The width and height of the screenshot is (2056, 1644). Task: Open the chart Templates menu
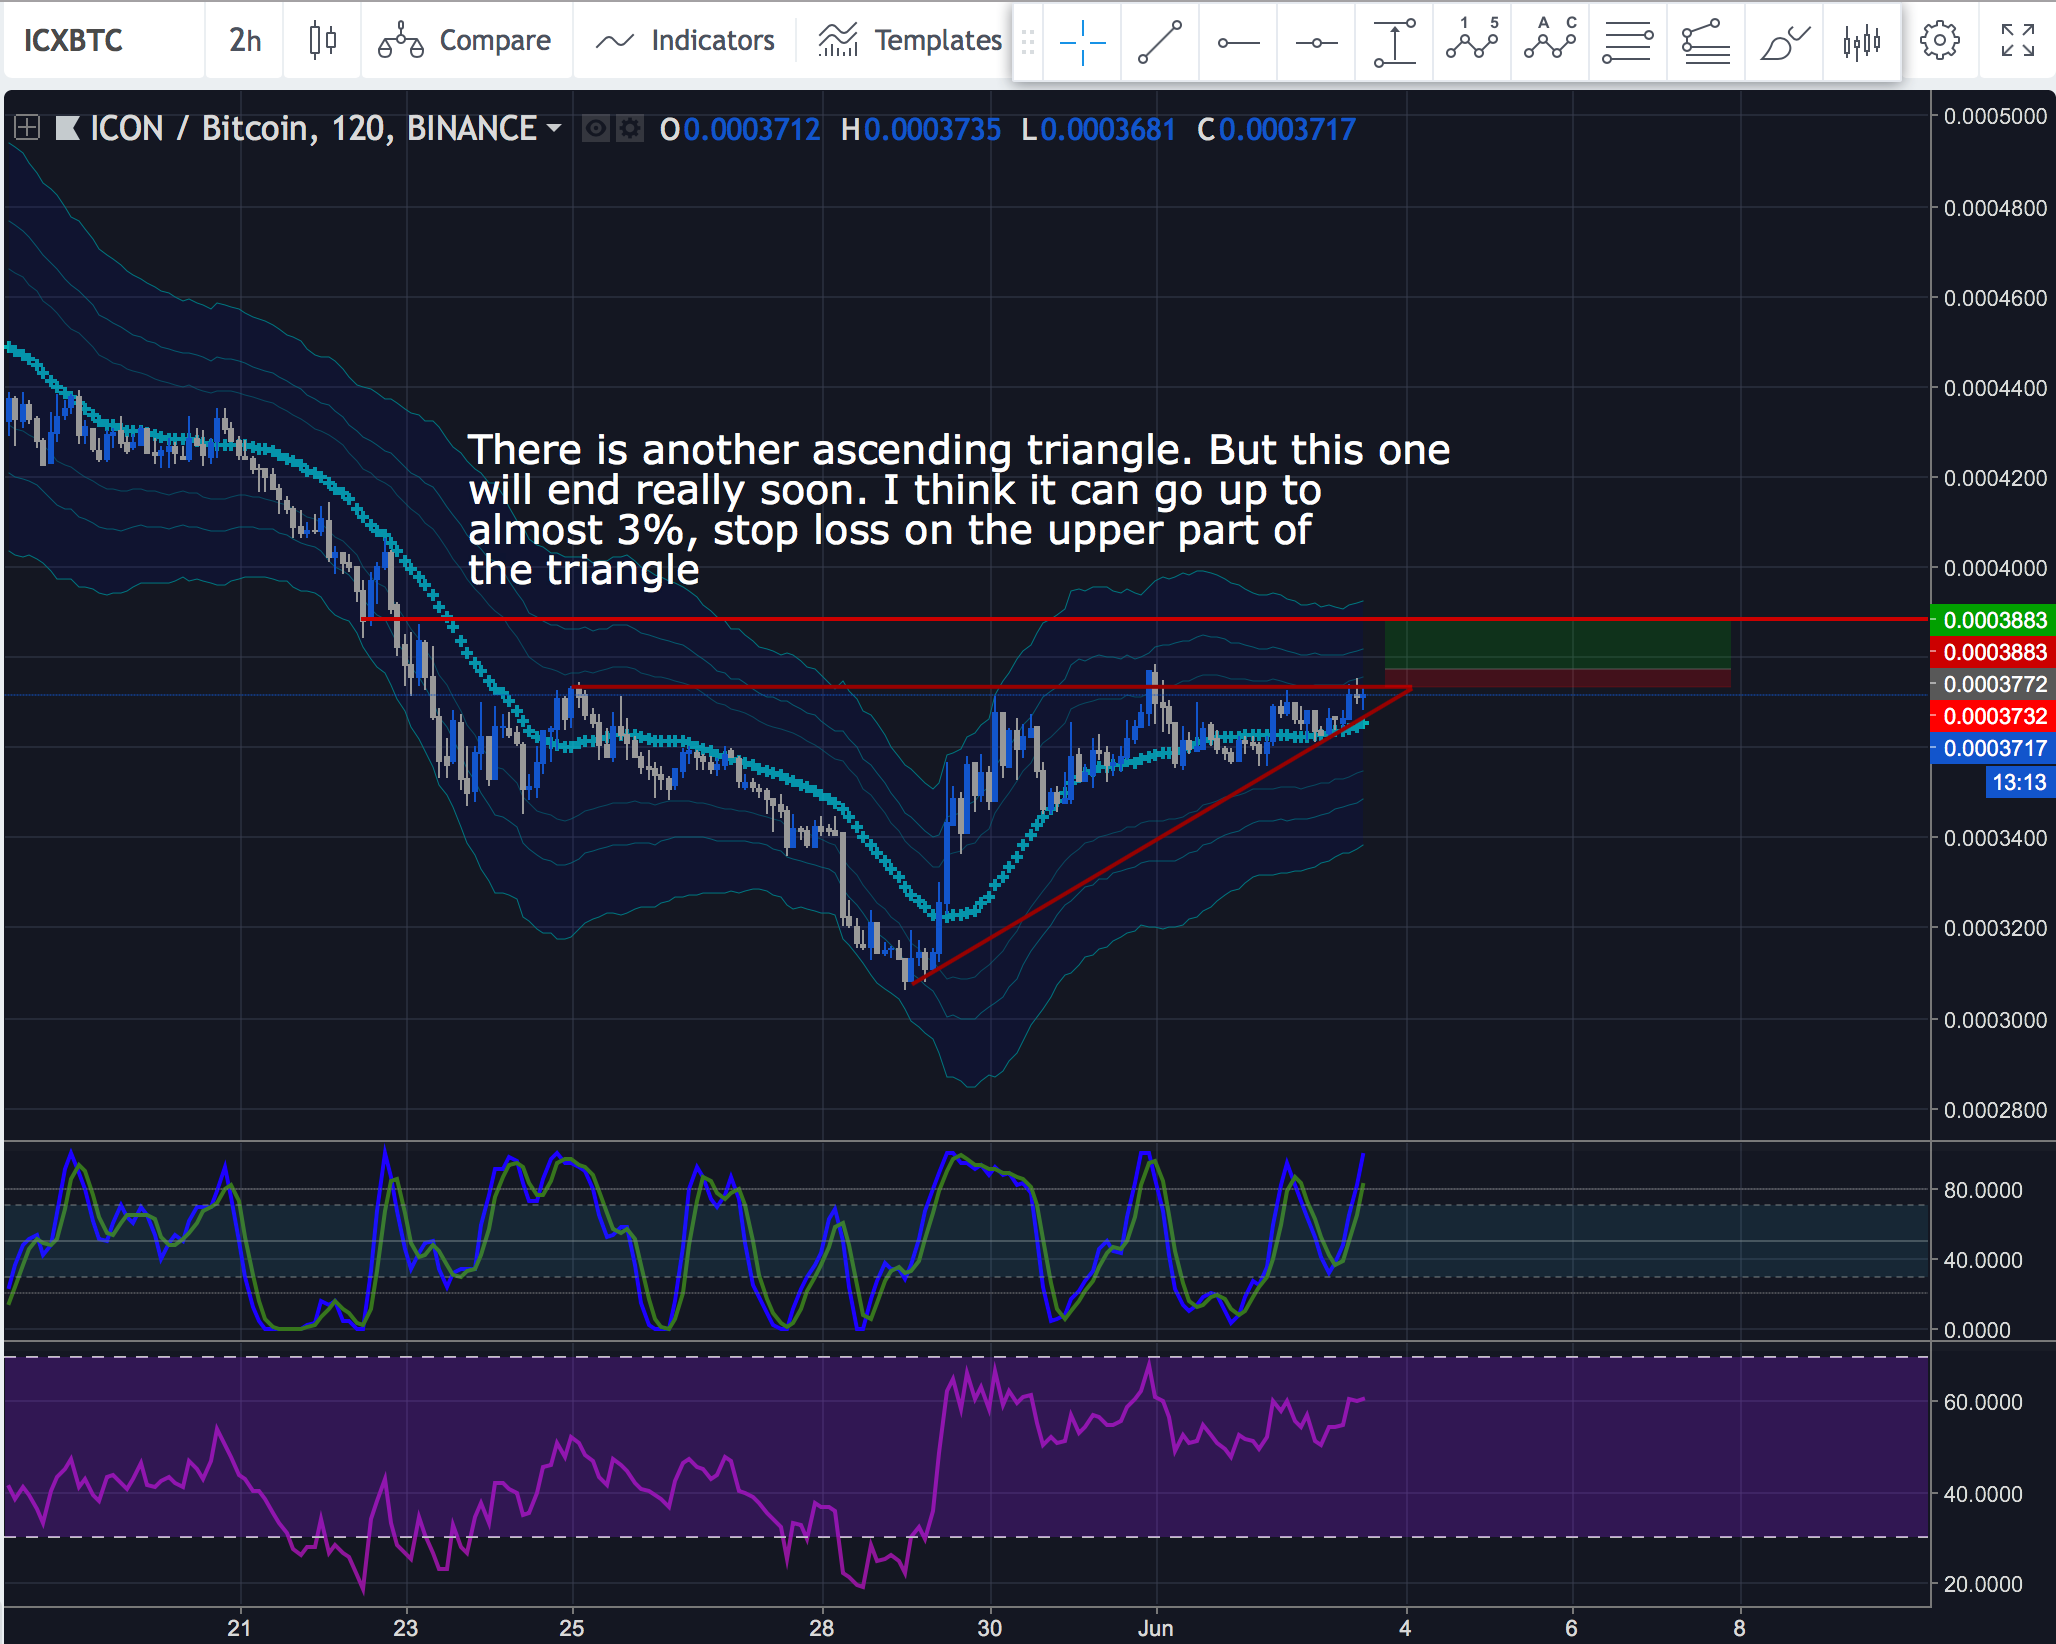(910, 40)
